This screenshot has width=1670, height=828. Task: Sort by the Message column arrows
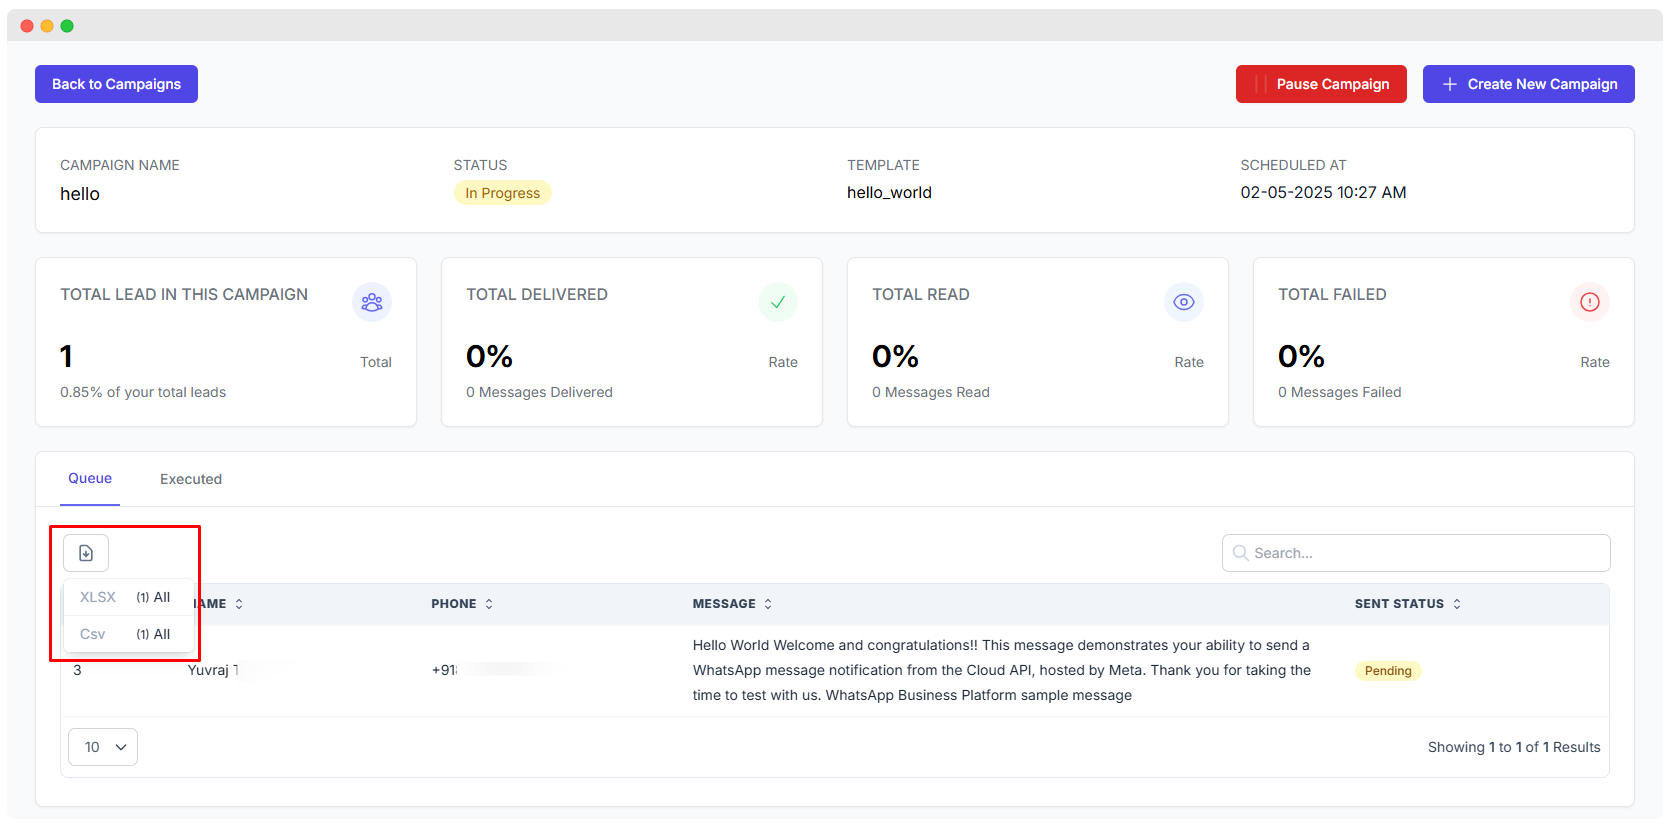click(x=768, y=604)
